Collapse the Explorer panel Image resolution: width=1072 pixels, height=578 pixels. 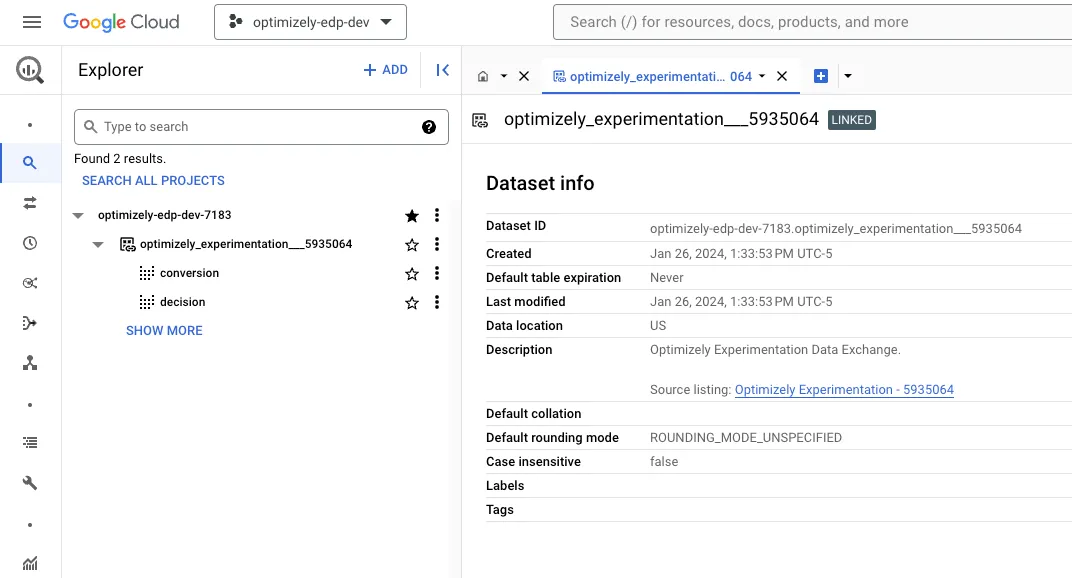442,70
